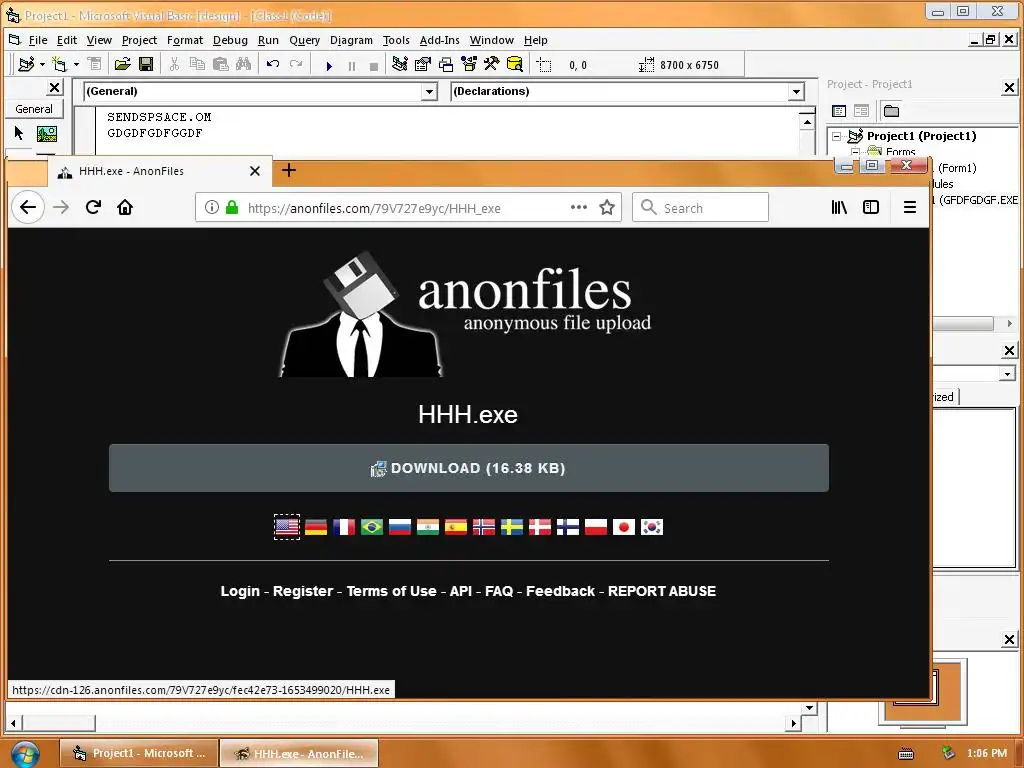Screen dimensions: 1024x768
Task: Toggle the browser sidebar icon
Action: (871, 207)
